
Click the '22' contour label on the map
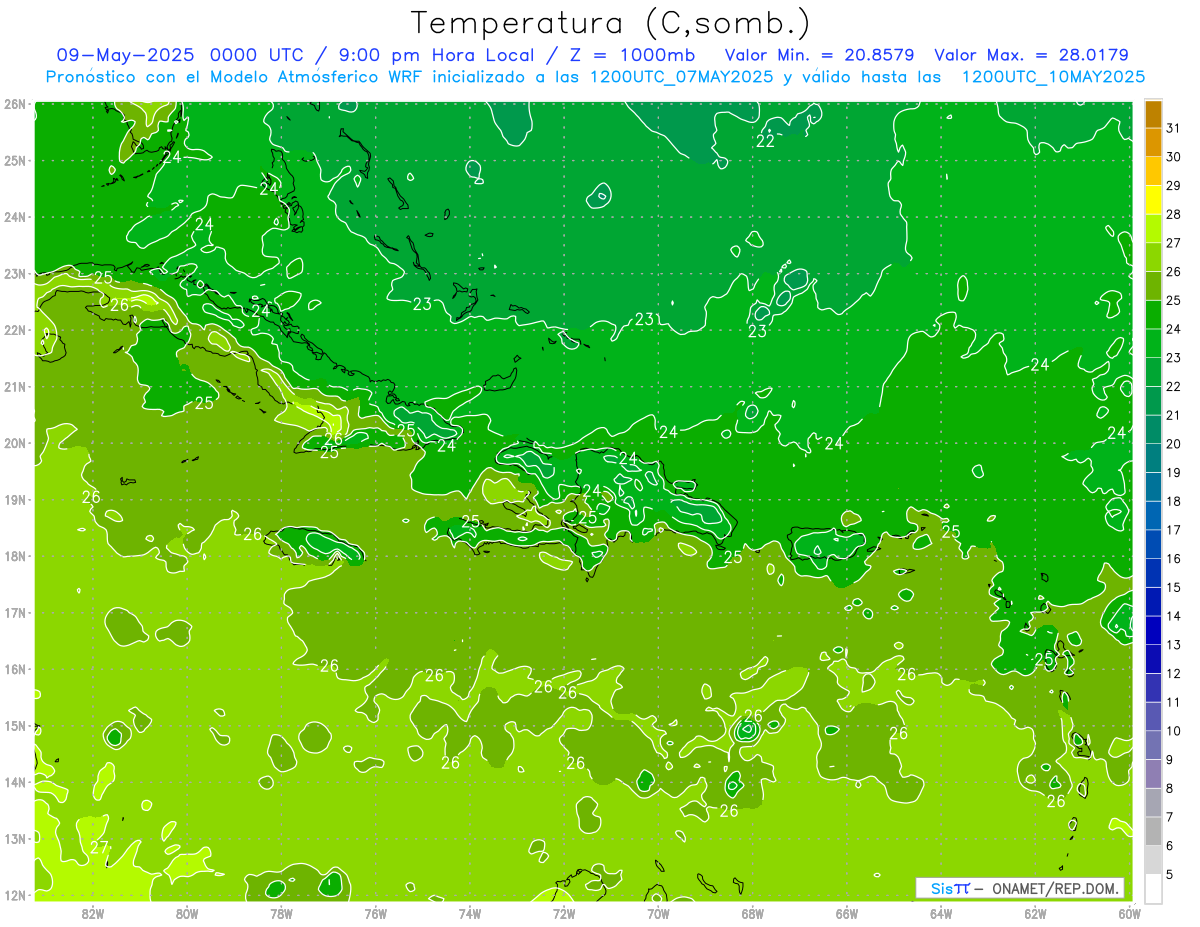[x=766, y=141]
